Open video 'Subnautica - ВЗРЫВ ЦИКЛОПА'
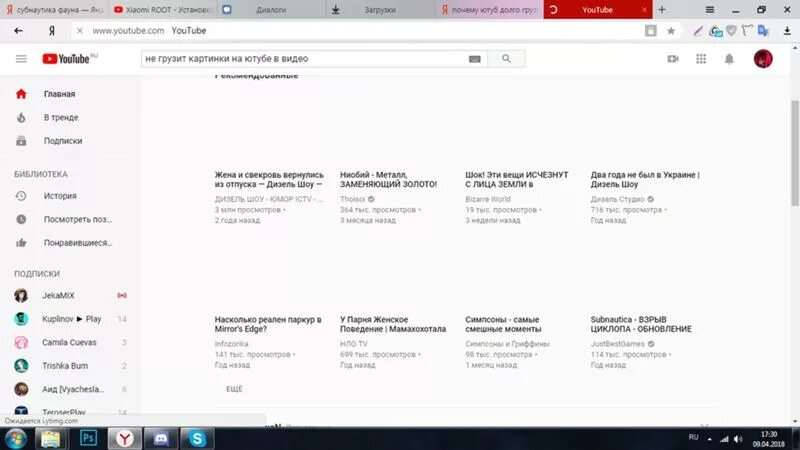800x450 pixels. 641,324
